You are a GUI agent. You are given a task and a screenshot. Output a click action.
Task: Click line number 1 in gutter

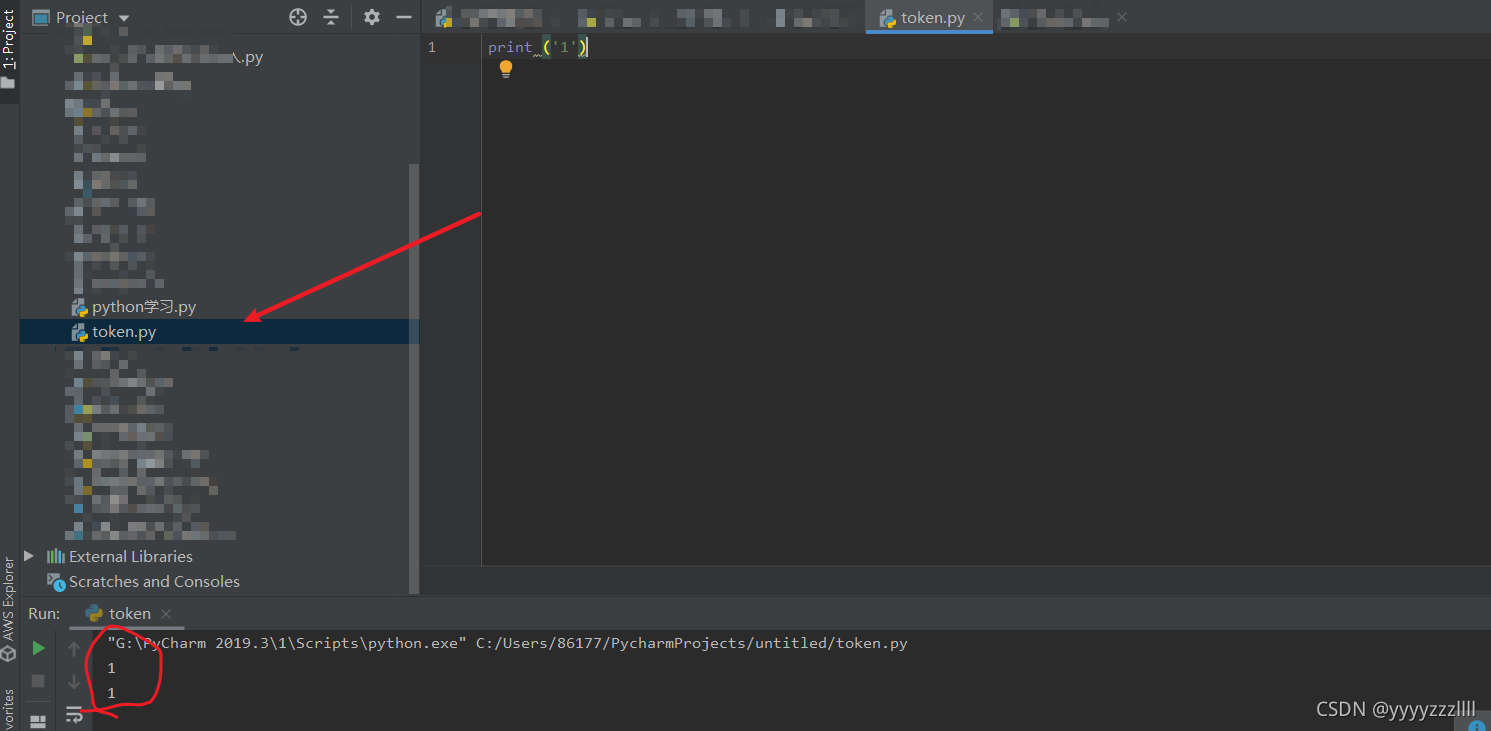(431, 47)
